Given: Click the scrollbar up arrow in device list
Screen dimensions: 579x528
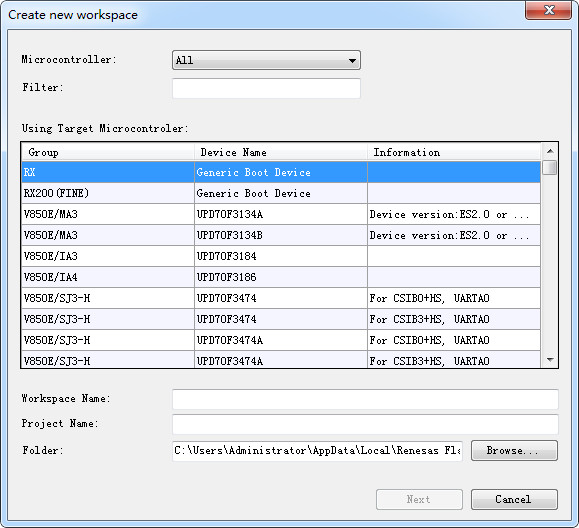Looking at the screenshot, I should pos(550,151).
